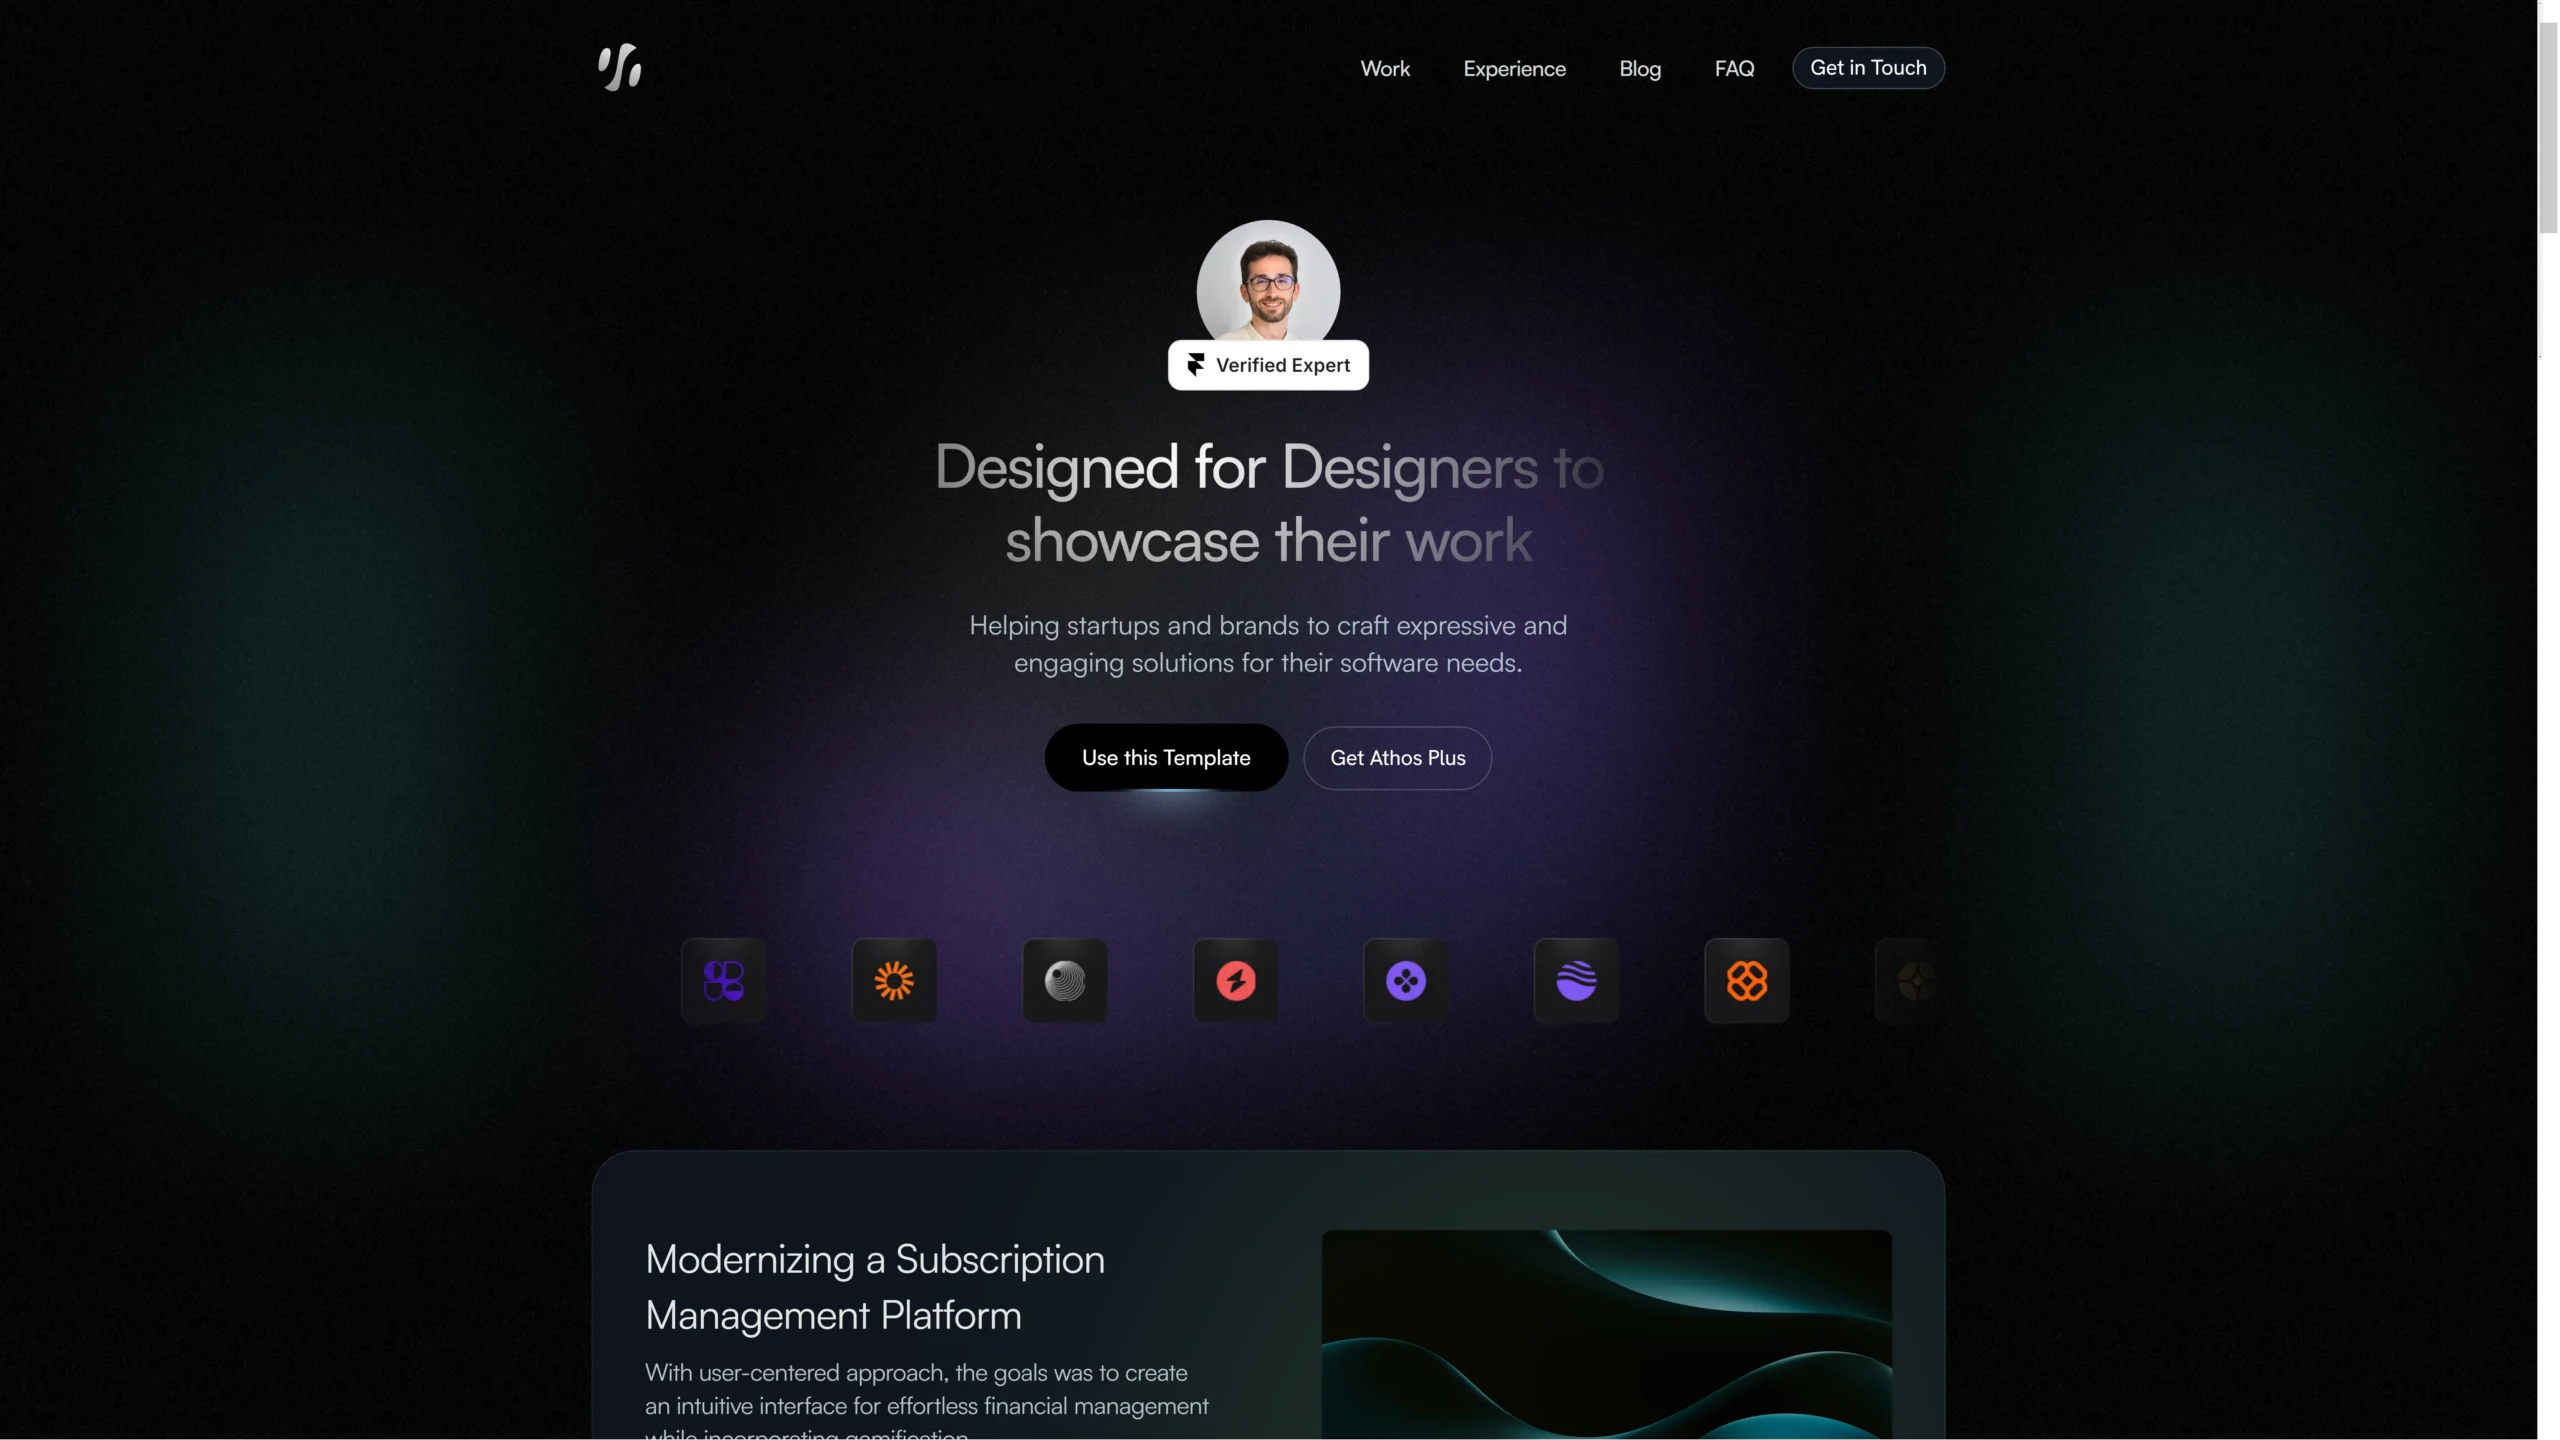The height and width of the screenshot is (1440, 2560).
Task: Click the blue crosshair/target icon
Action: coord(1407,979)
